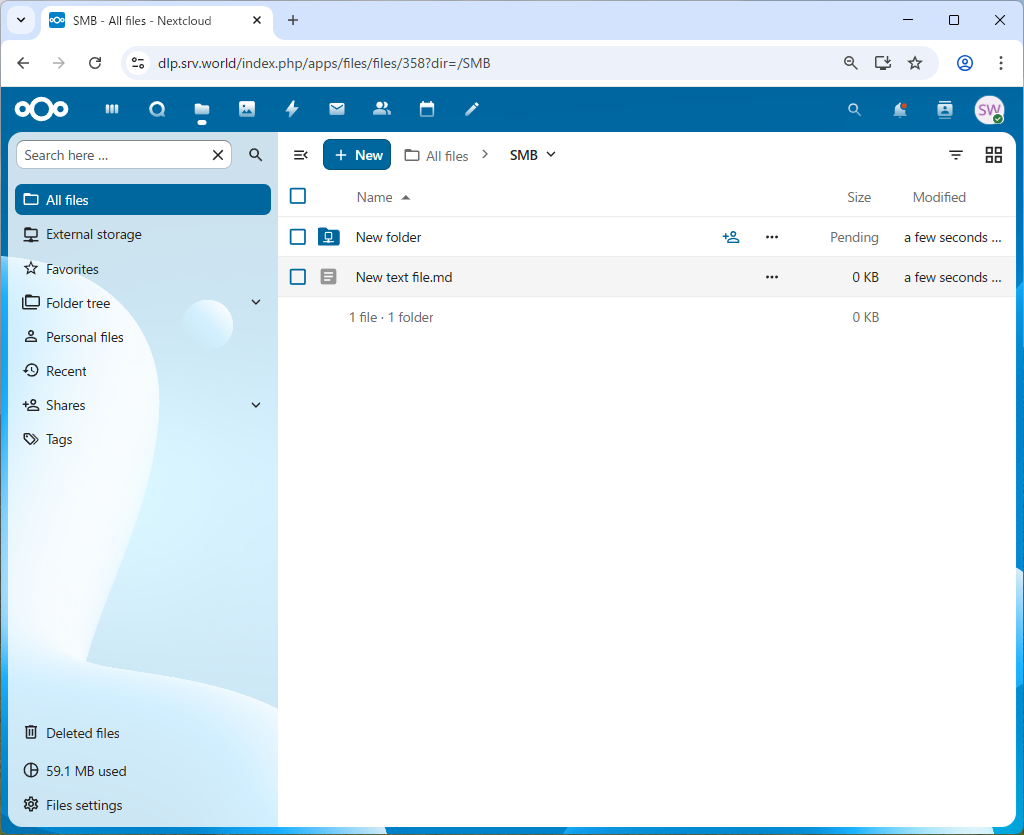The width and height of the screenshot is (1024, 835).
Task: Toggle the select all files checkbox
Action: pos(298,196)
